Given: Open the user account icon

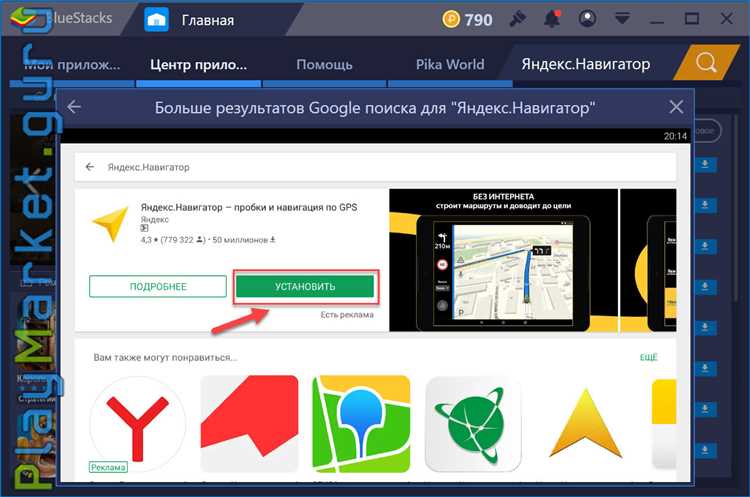Looking at the screenshot, I should [587, 19].
